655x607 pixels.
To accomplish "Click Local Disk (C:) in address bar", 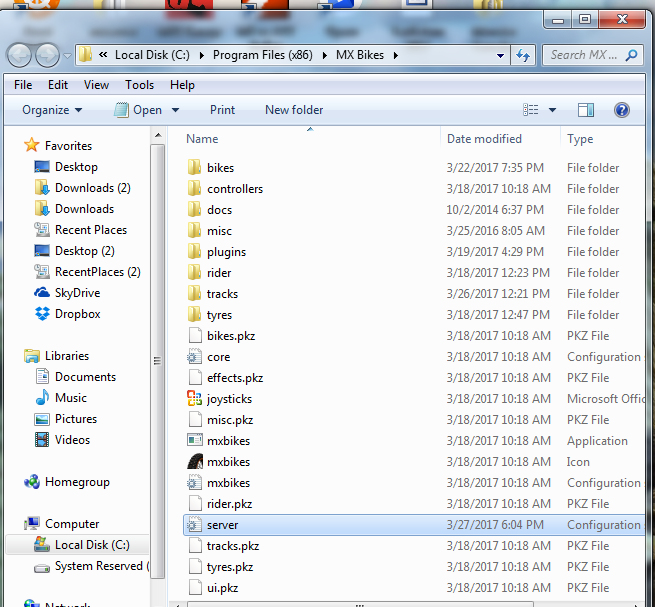I will [x=152, y=55].
